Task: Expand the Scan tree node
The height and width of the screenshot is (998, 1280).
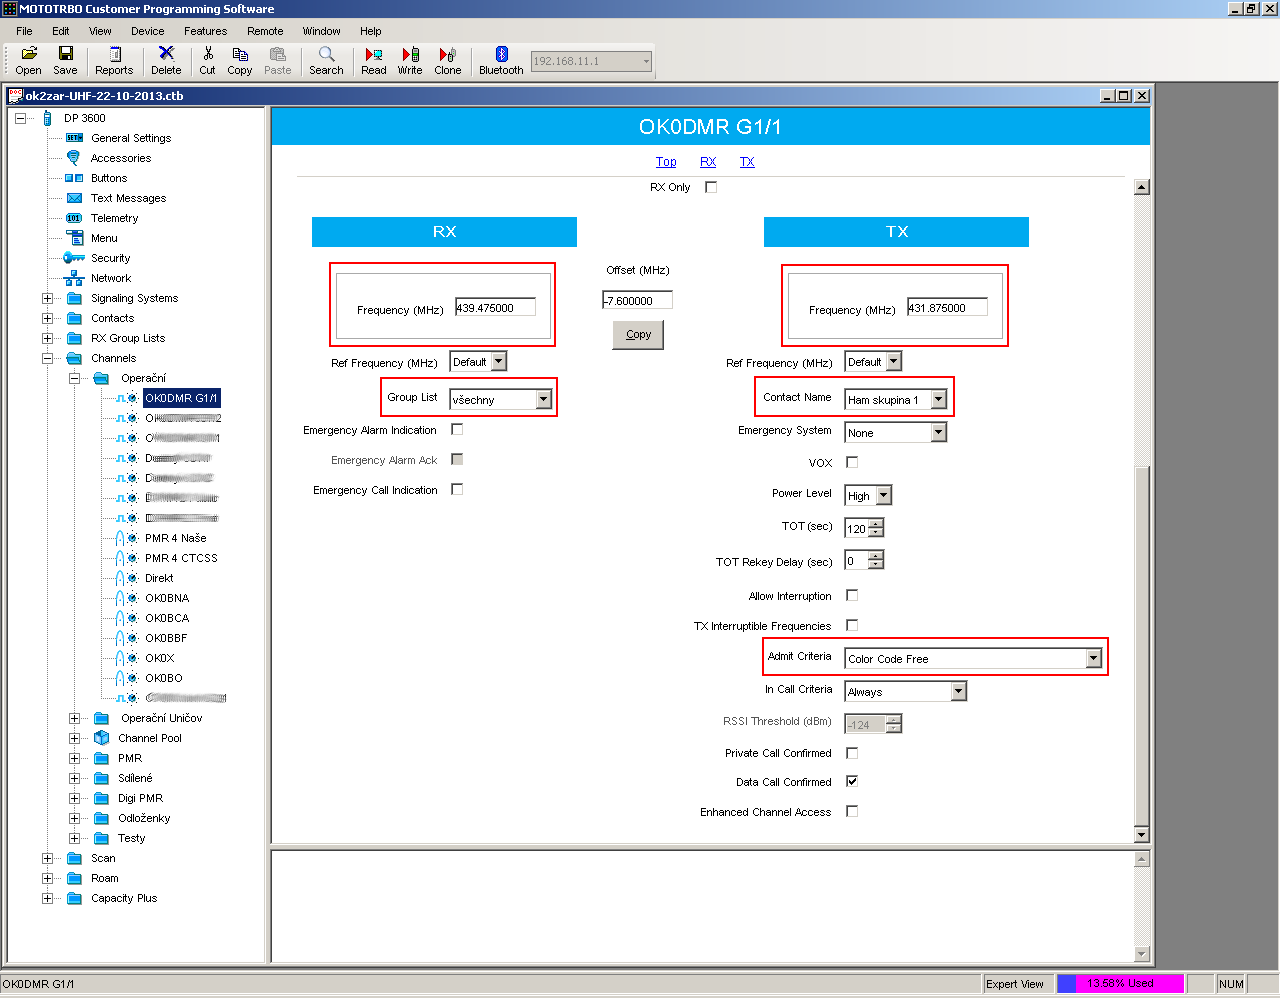Action: click(47, 858)
